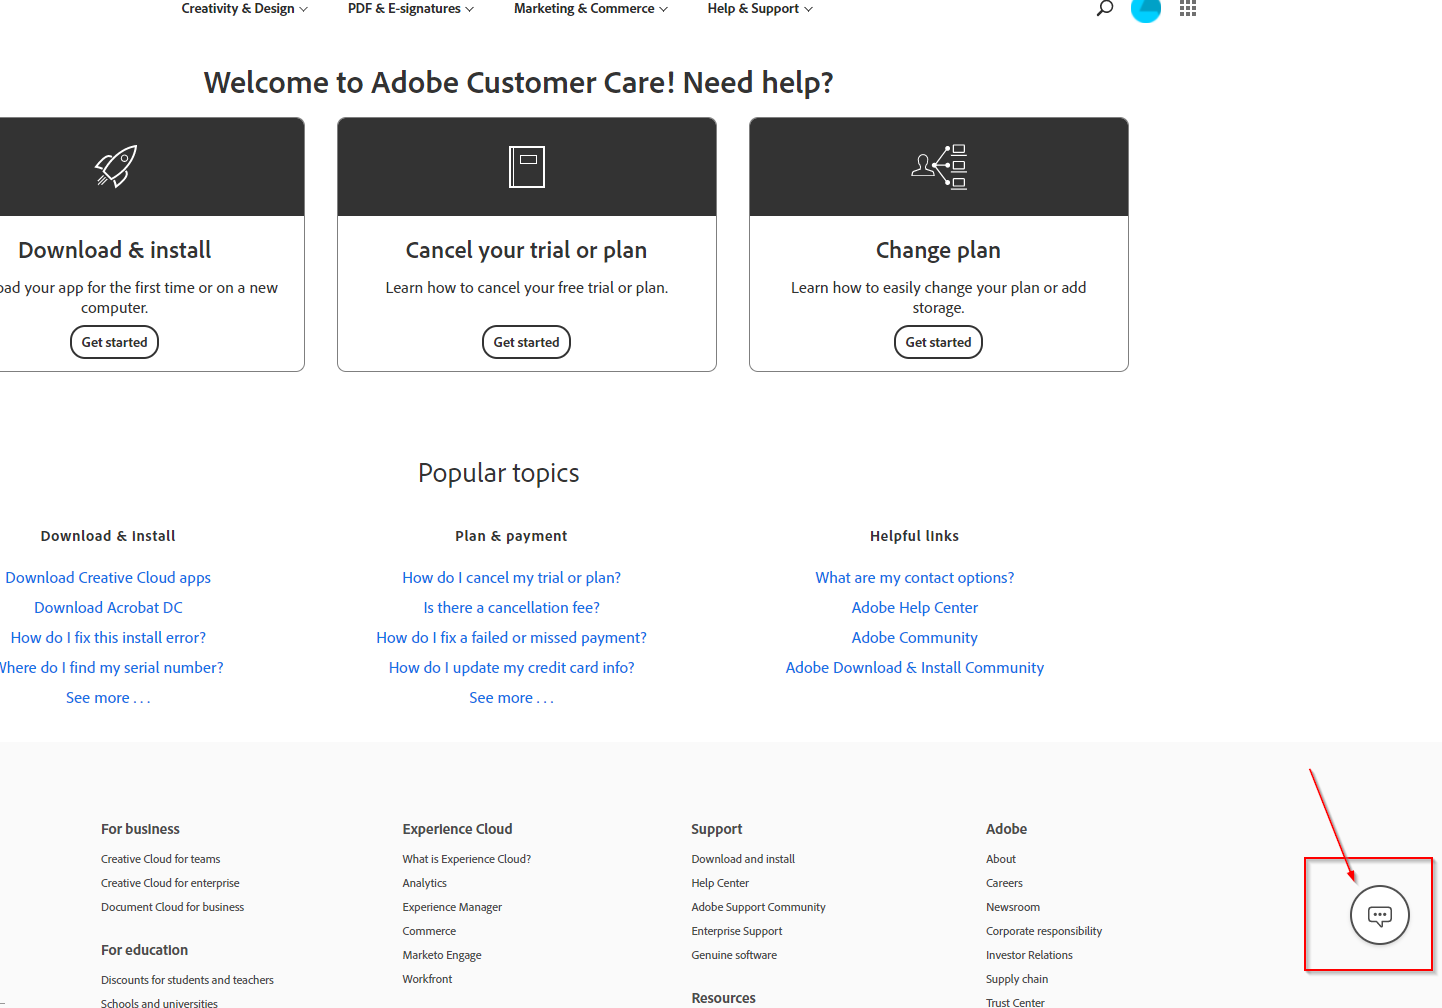Image resolution: width=1442 pixels, height=1008 pixels.
Task: Click the Change plan people icon
Action: (939, 167)
